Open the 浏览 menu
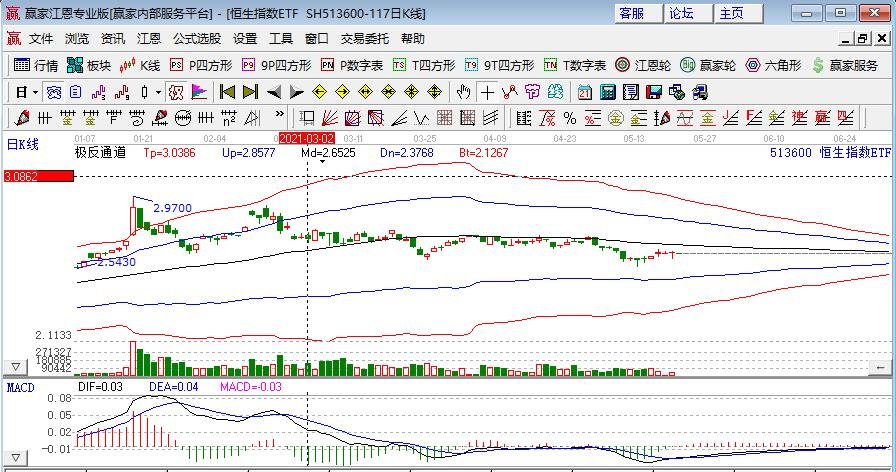The width and height of the screenshot is (896, 472). click(x=77, y=39)
